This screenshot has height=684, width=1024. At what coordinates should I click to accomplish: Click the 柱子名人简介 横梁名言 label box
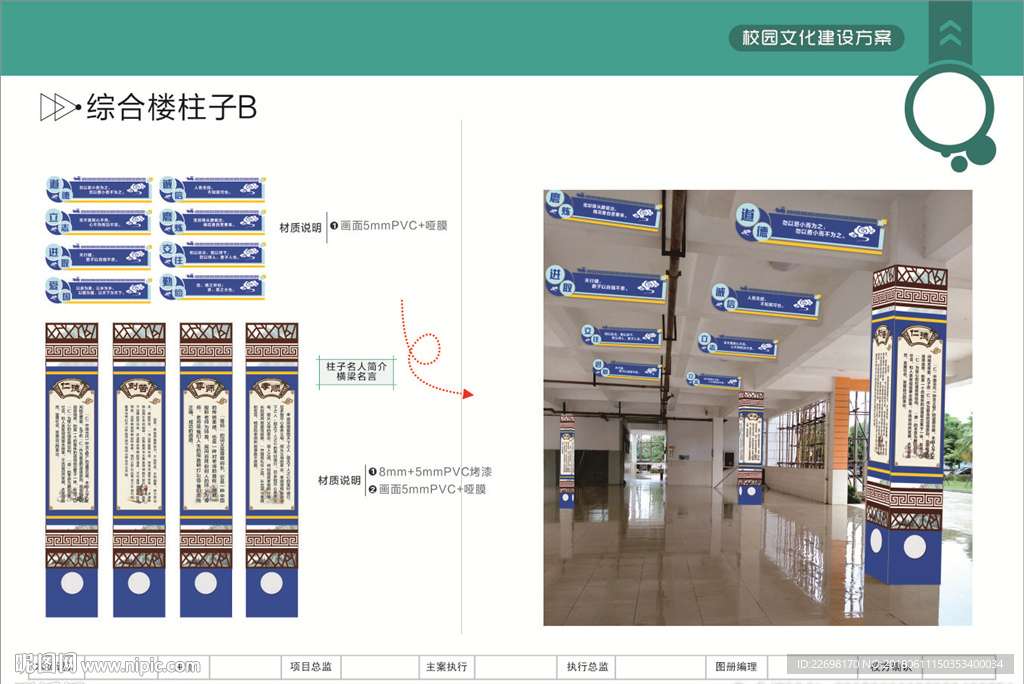tap(357, 371)
